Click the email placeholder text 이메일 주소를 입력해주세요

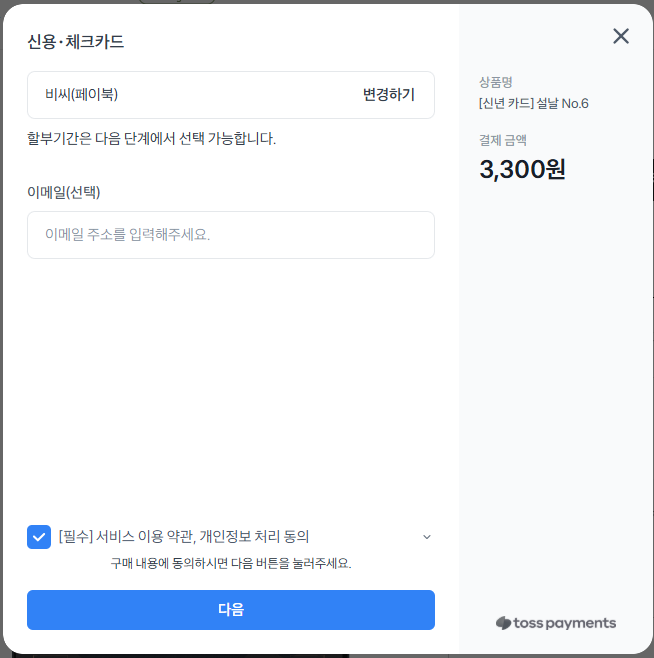[x=128, y=234]
